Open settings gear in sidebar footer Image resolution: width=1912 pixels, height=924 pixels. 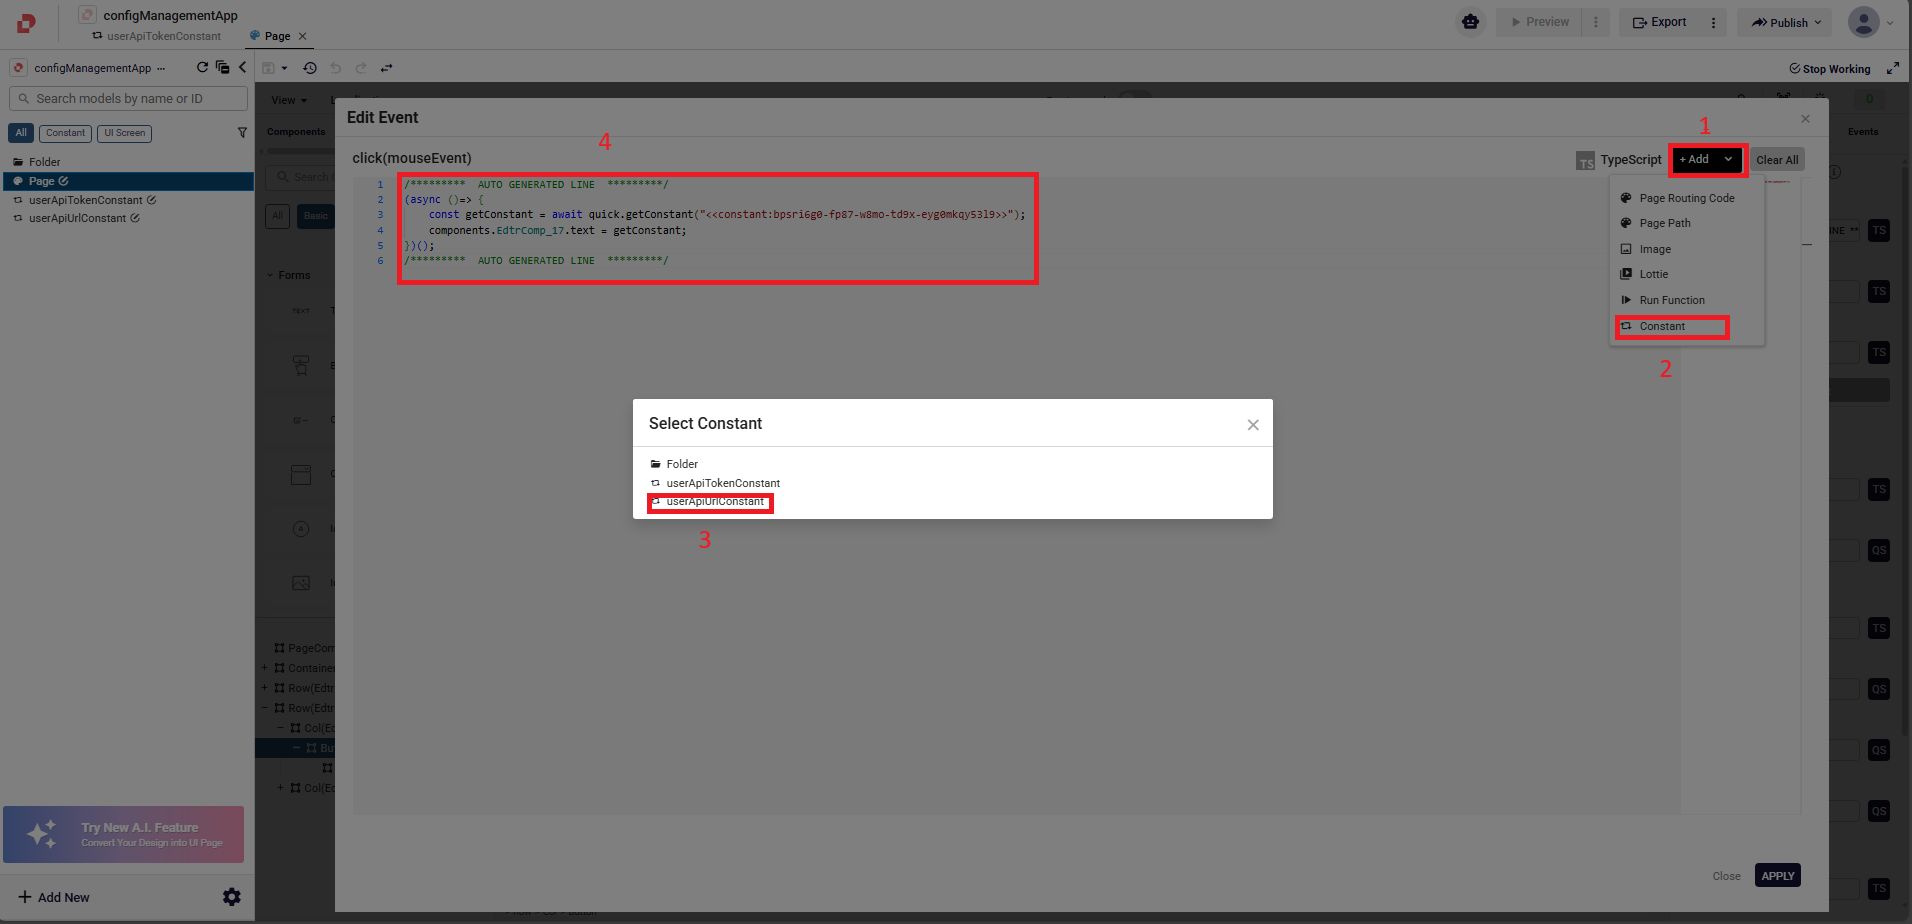pos(231,897)
